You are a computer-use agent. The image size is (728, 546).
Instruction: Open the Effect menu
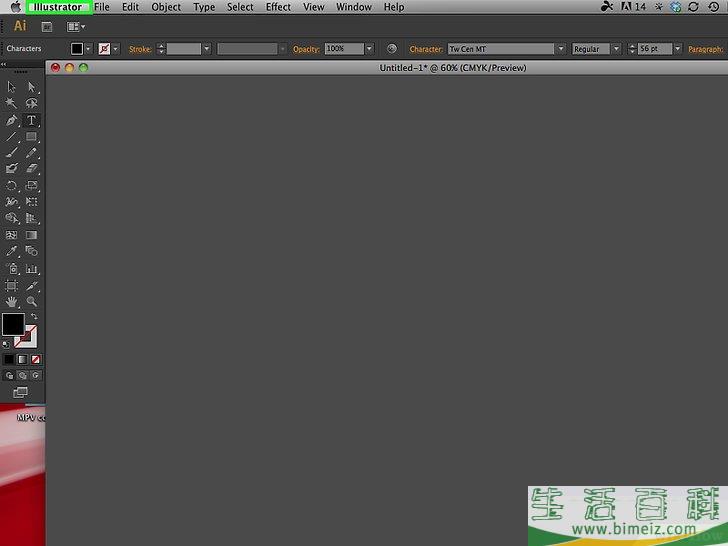click(278, 7)
